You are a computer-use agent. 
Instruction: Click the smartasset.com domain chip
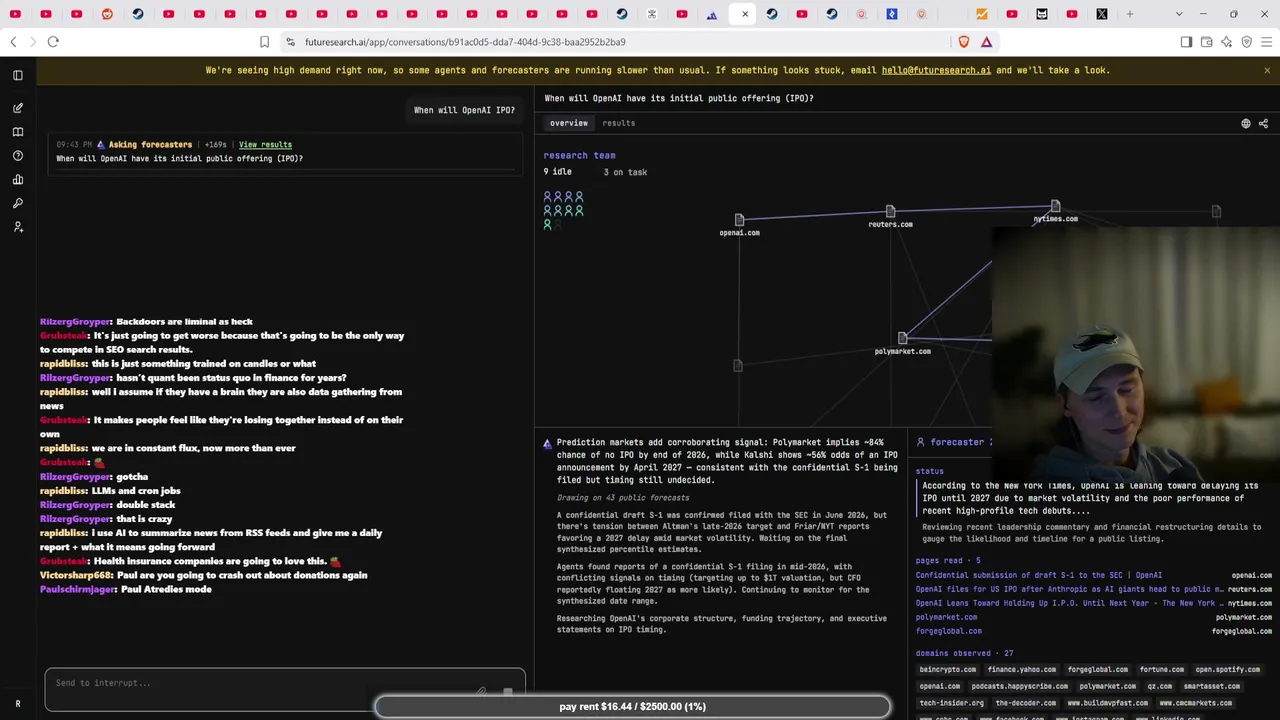(x=1211, y=687)
